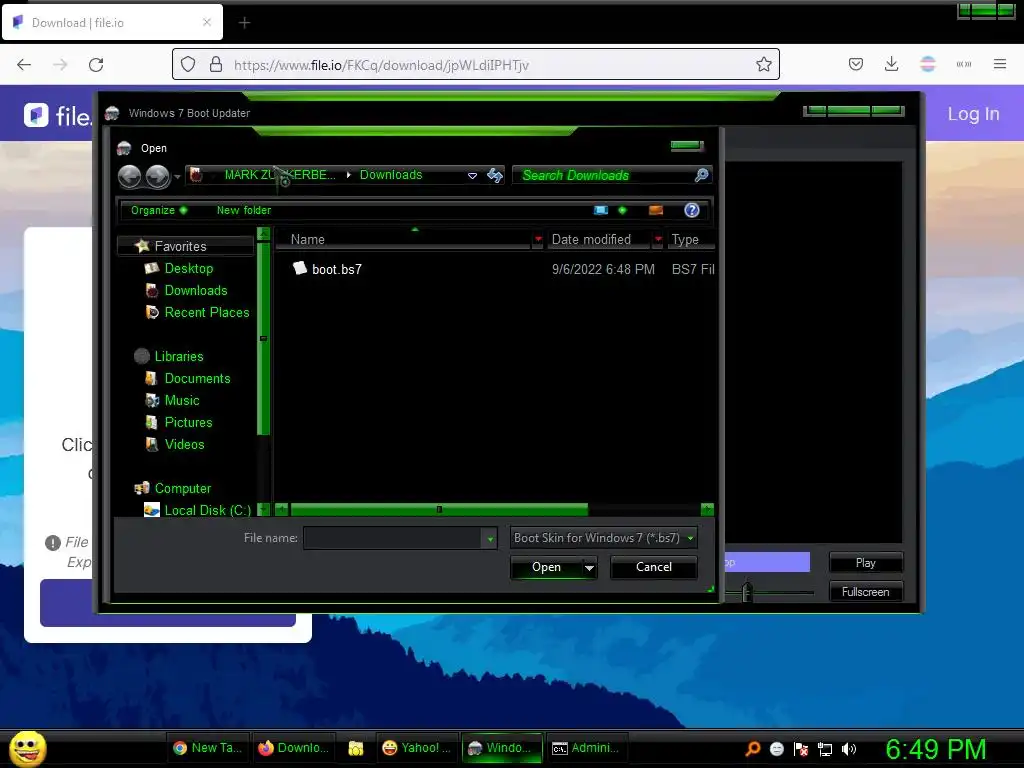Expand the Open button split arrow
This screenshot has width=1024, height=768.
(x=589, y=568)
